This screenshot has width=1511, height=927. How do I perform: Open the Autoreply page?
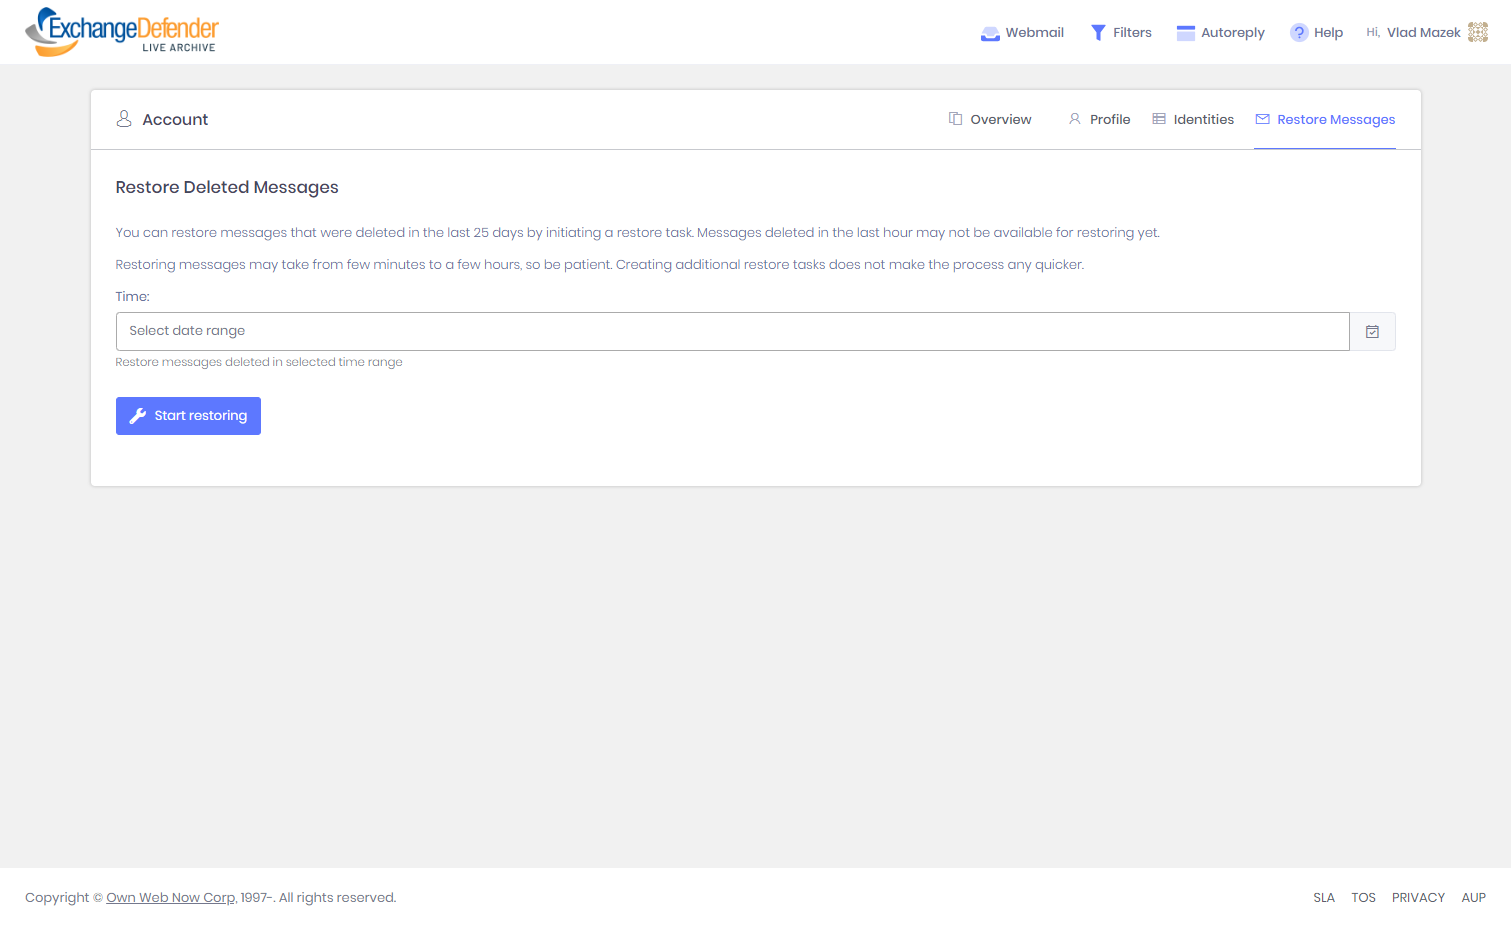click(x=1220, y=33)
